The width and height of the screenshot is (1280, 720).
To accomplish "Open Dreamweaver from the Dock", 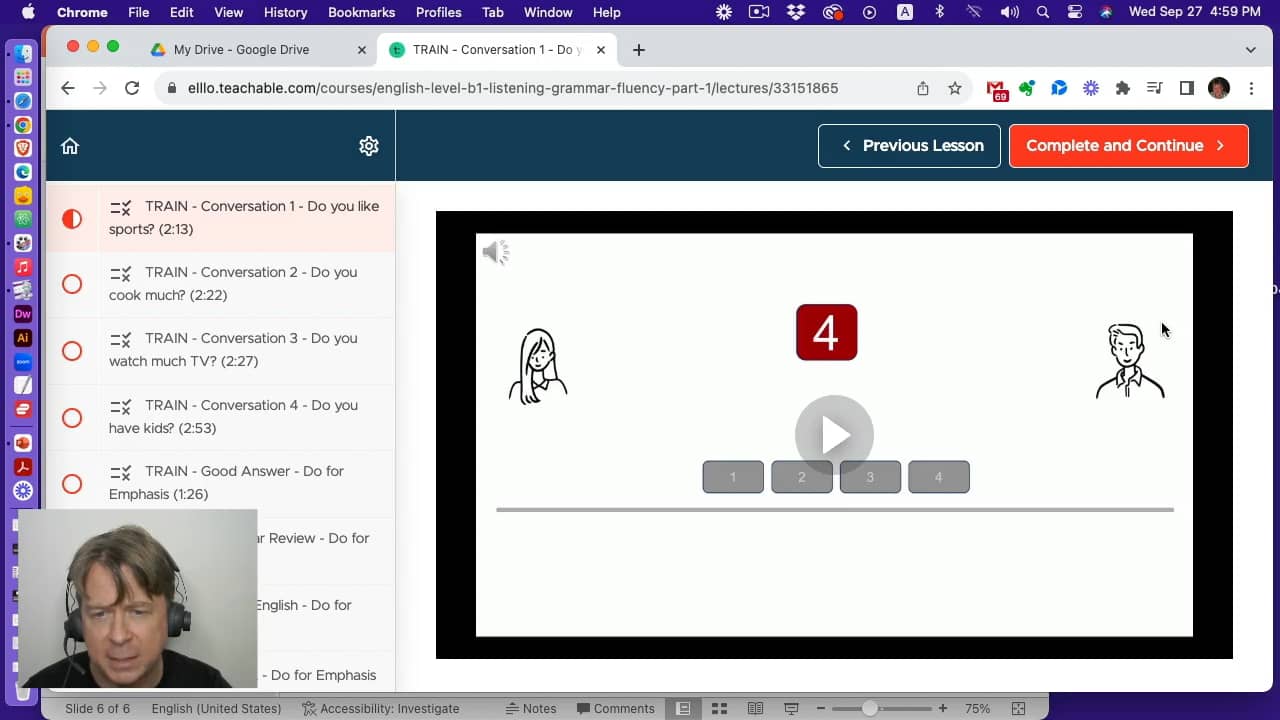I will [23, 314].
